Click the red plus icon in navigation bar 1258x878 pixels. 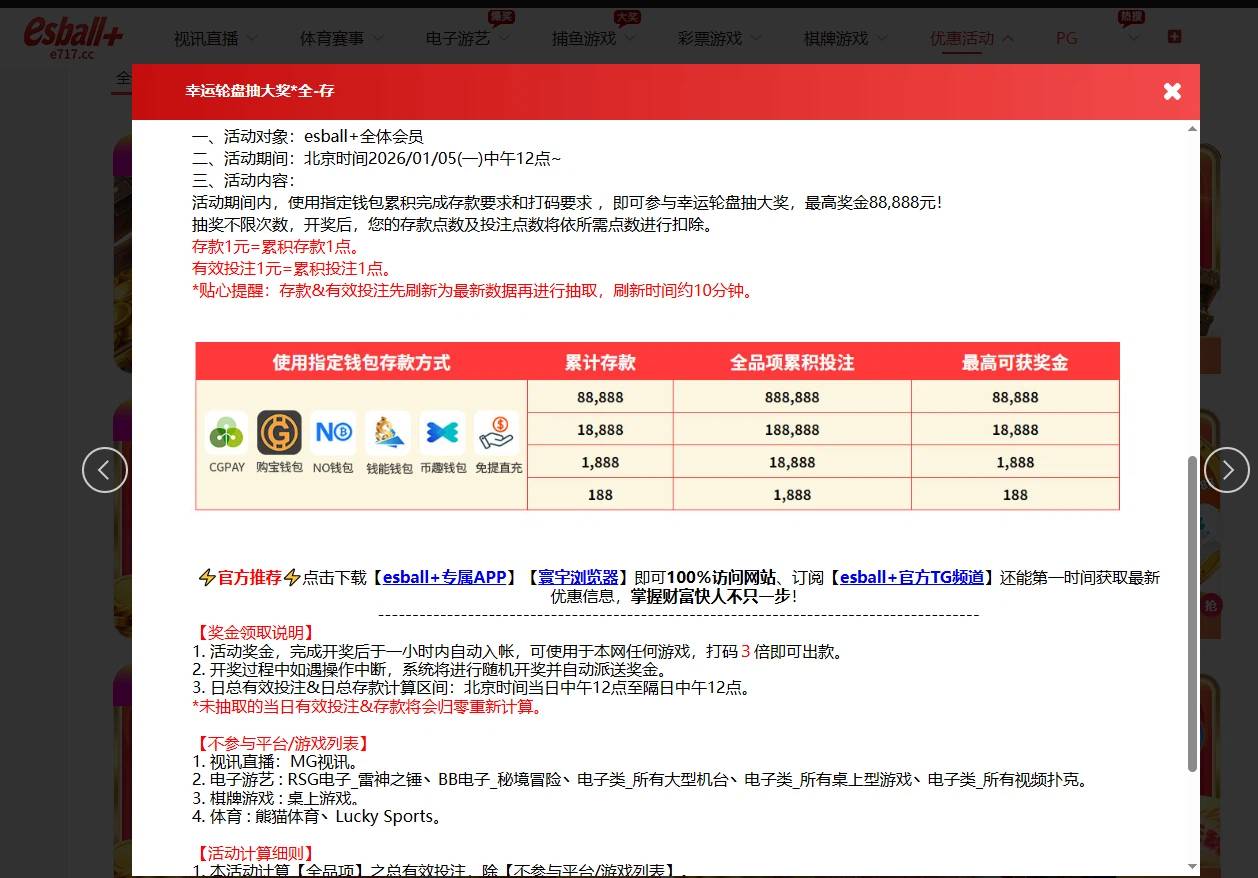tap(1174, 36)
